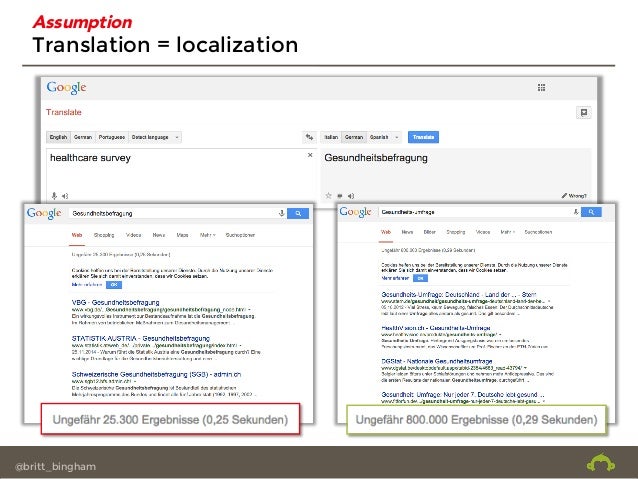The image size is (638, 479).
Task: Choose Detect language for source
Action: [150, 137]
